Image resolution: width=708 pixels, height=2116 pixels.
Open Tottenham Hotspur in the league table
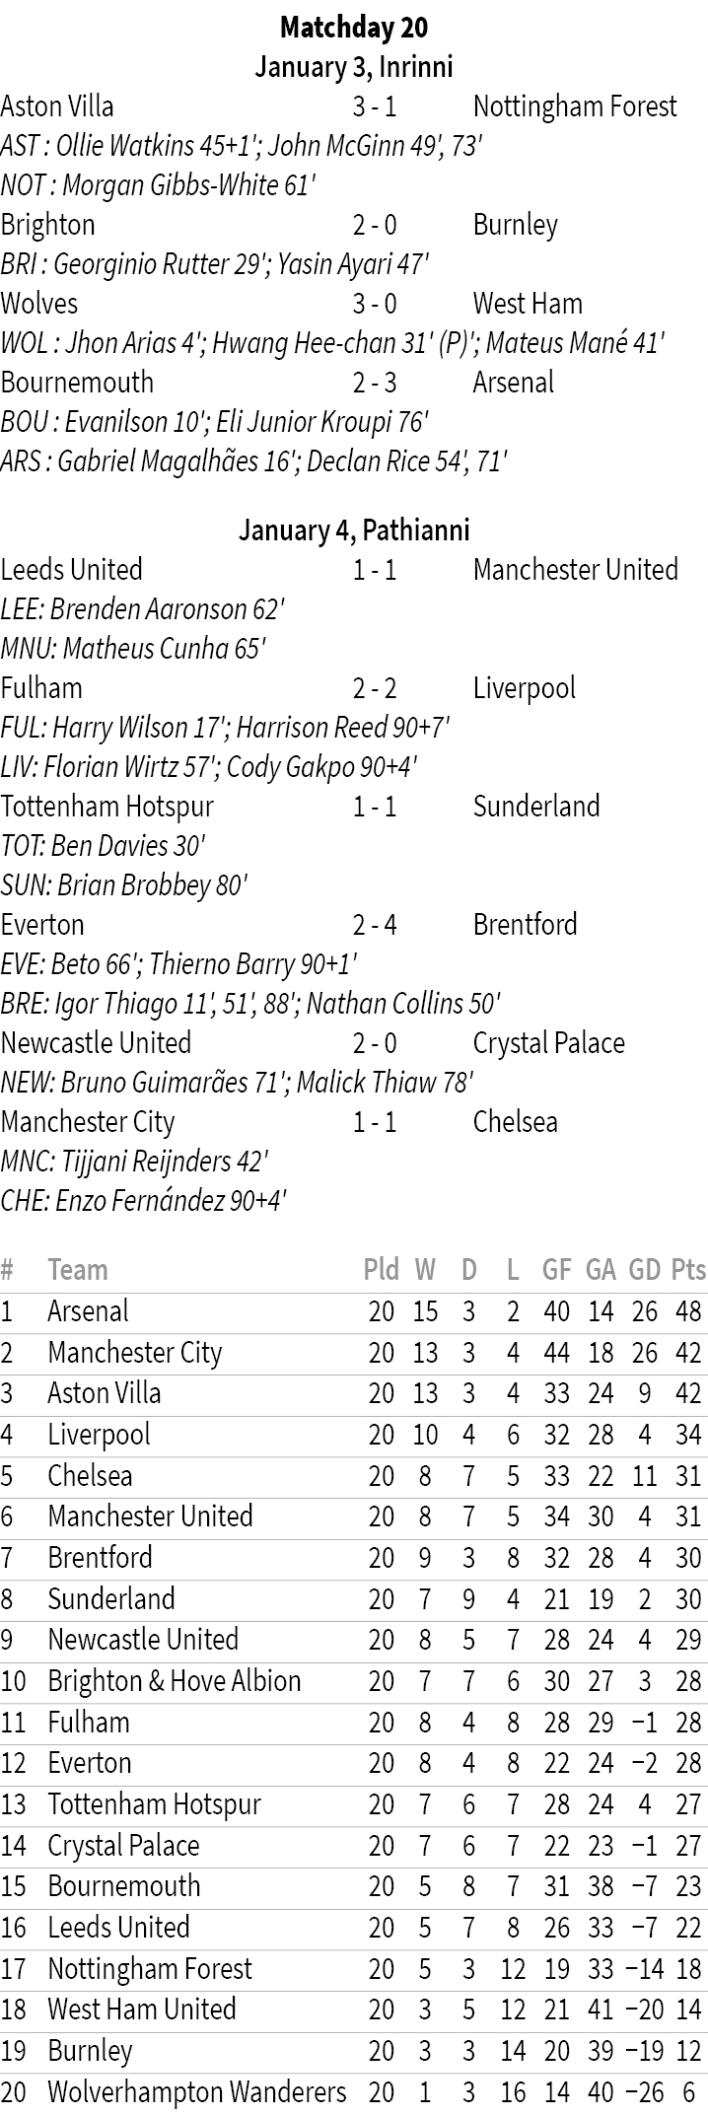154,1804
